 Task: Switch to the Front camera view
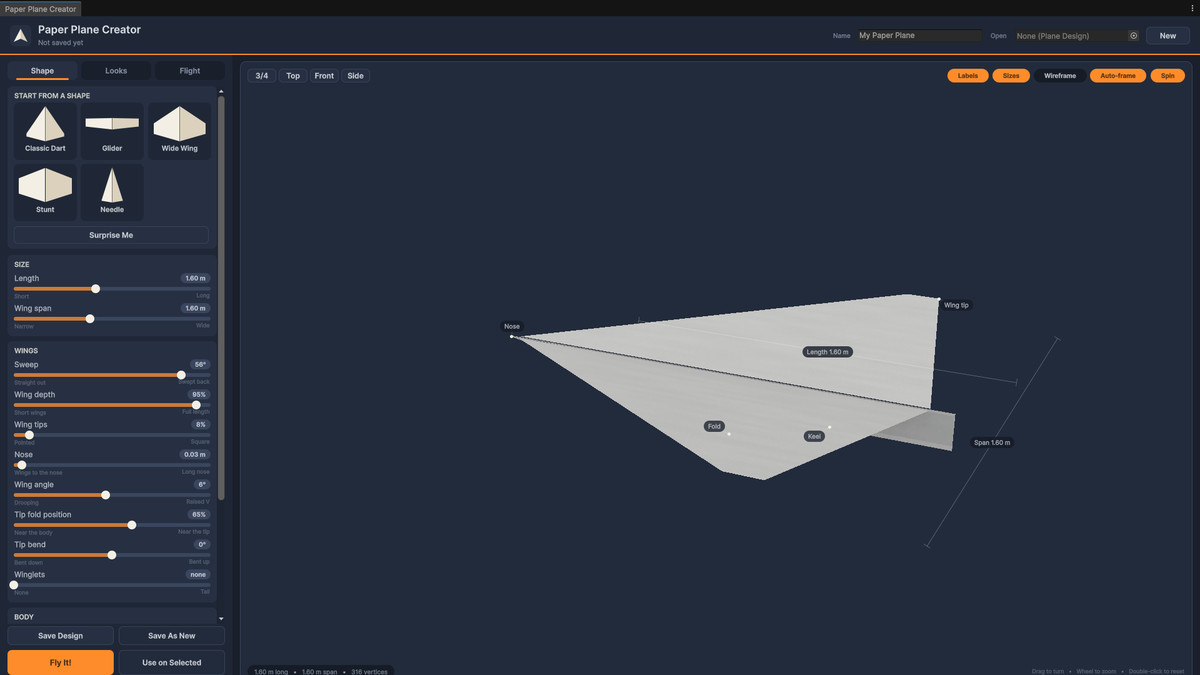point(324,76)
